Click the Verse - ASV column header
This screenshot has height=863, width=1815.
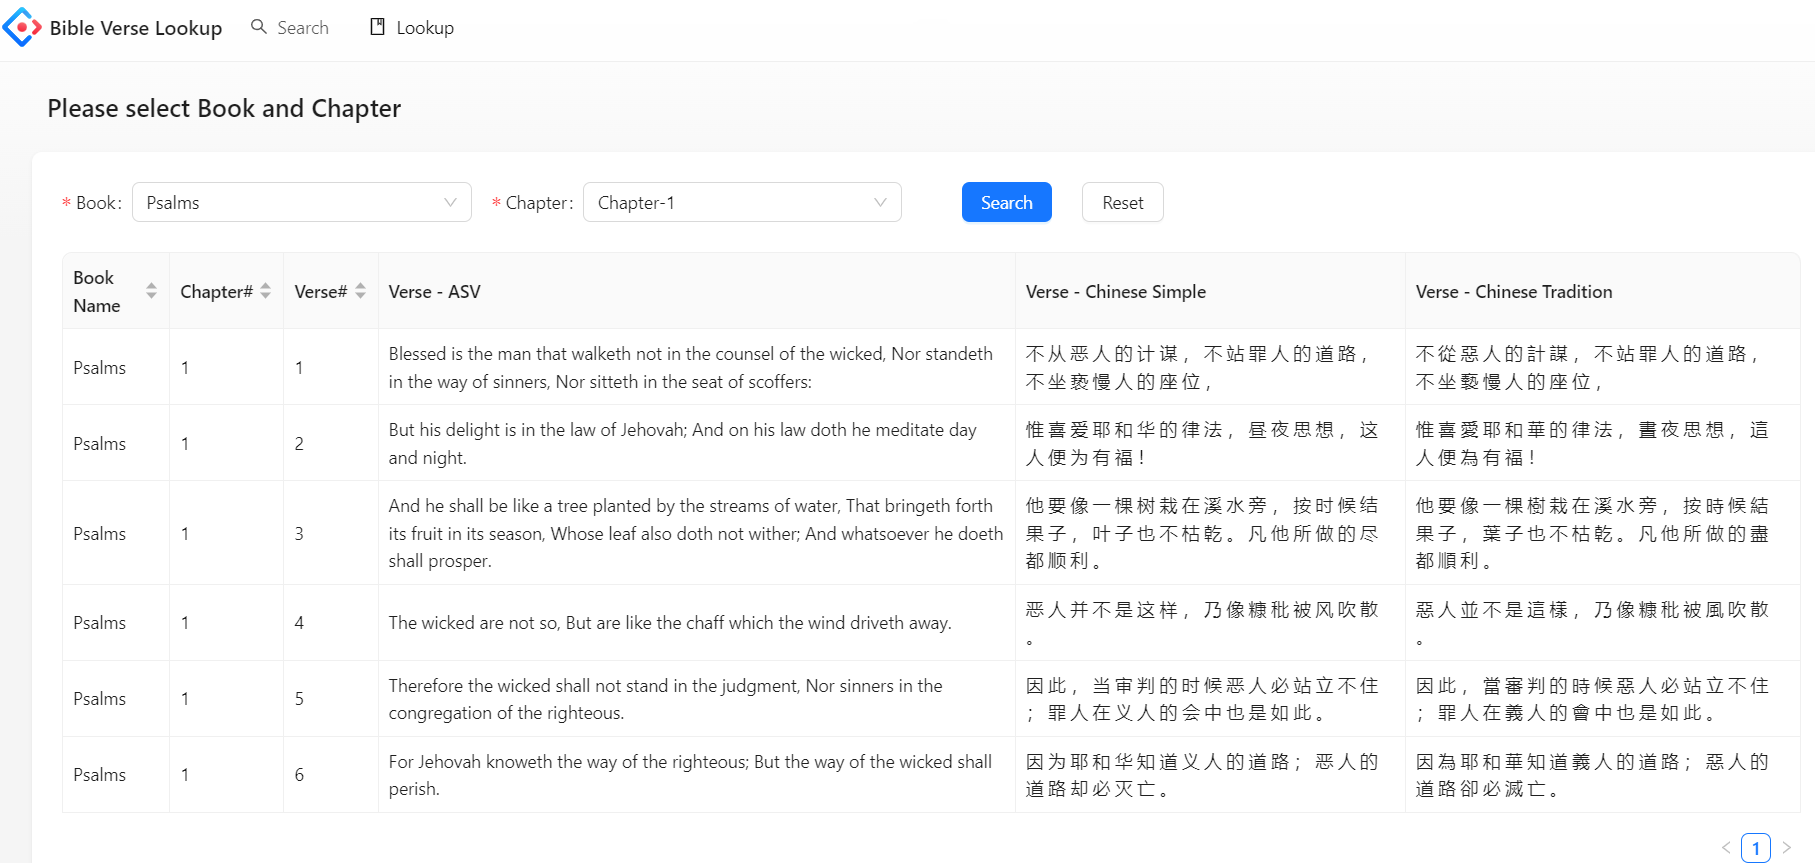pos(434,292)
